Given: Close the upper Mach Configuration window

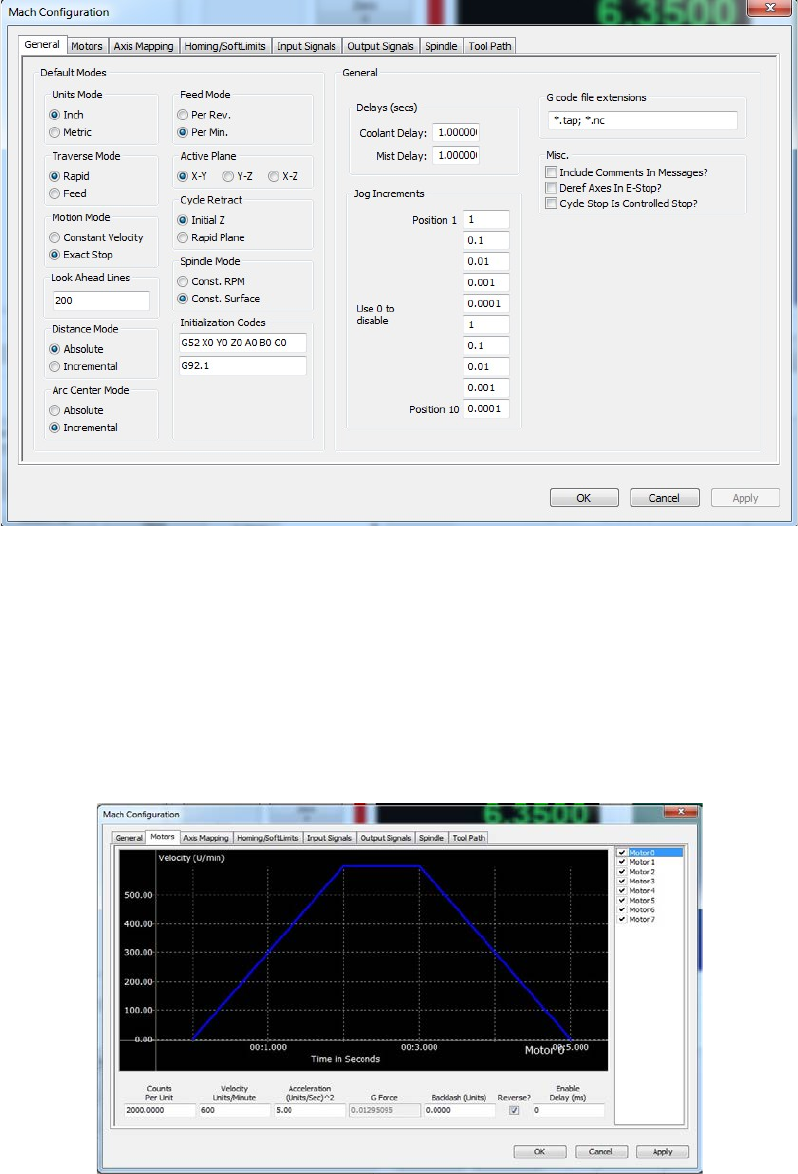Looking at the screenshot, I should pos(770,7).
